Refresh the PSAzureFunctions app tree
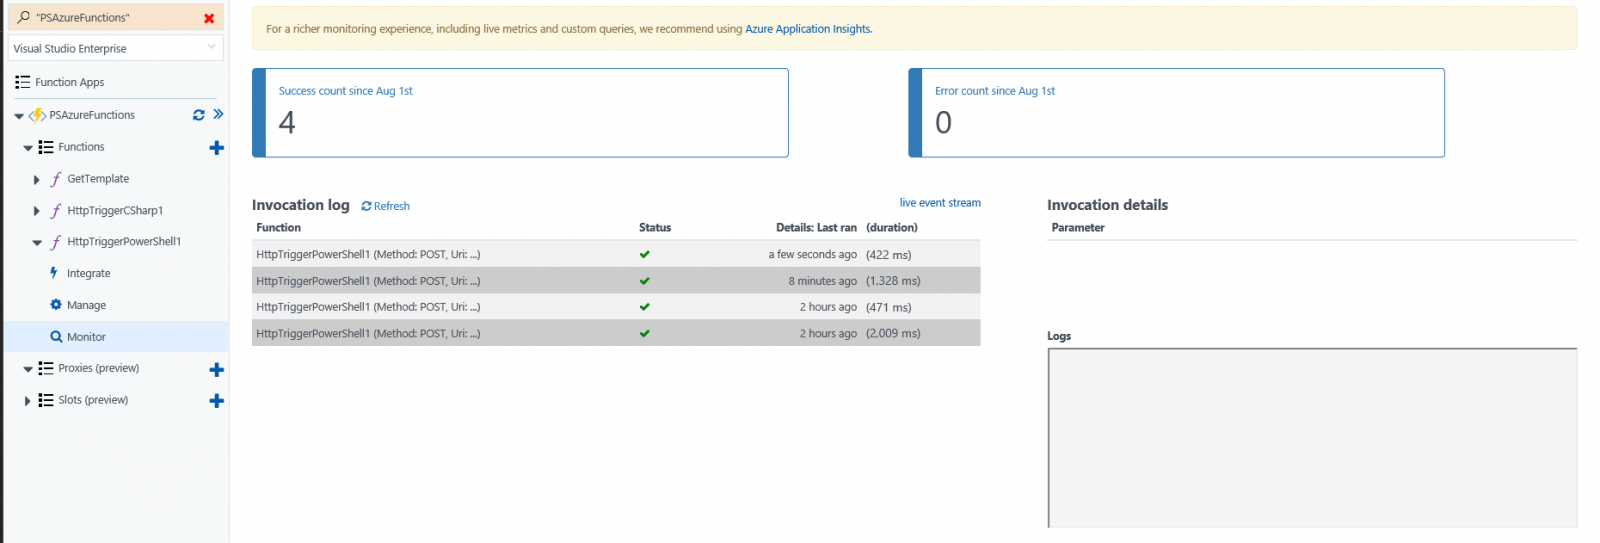The width and height of the screenshot is (1600, 543). pos(199,115)
